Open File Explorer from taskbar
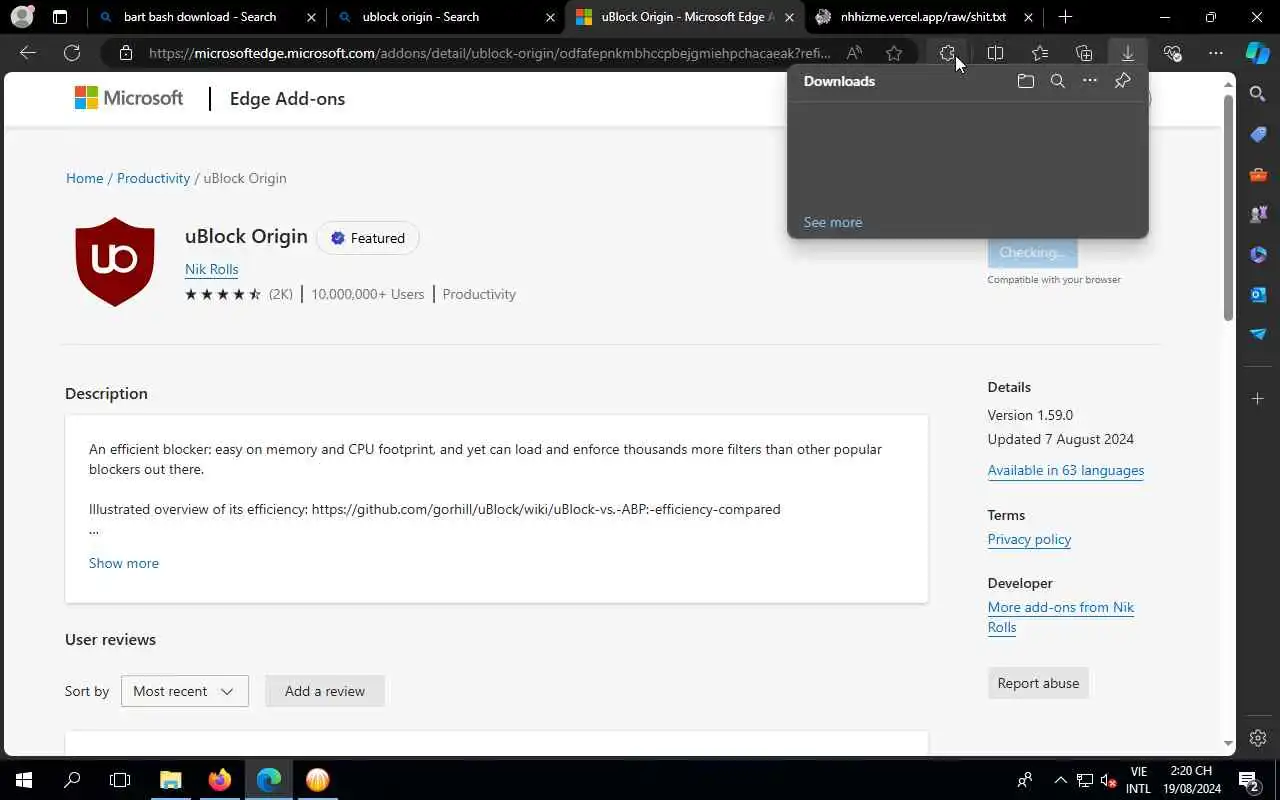The height and width of the screenshot is (800, 1280). (171, 780)
